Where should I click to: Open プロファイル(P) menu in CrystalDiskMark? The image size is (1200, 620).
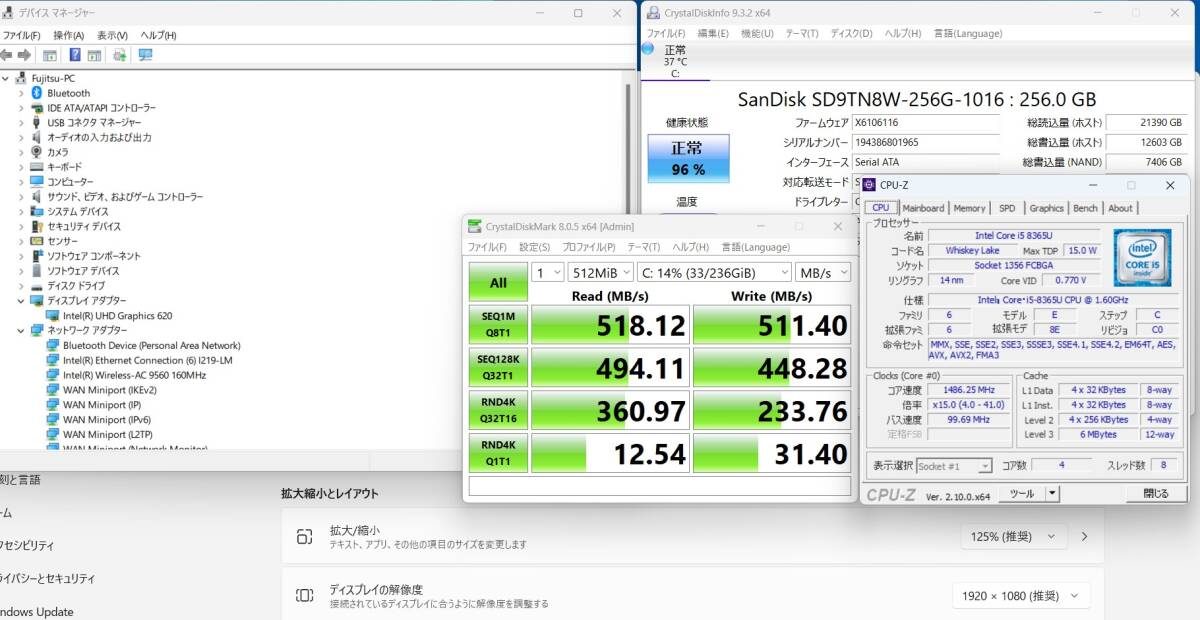(x=588, y=247)
